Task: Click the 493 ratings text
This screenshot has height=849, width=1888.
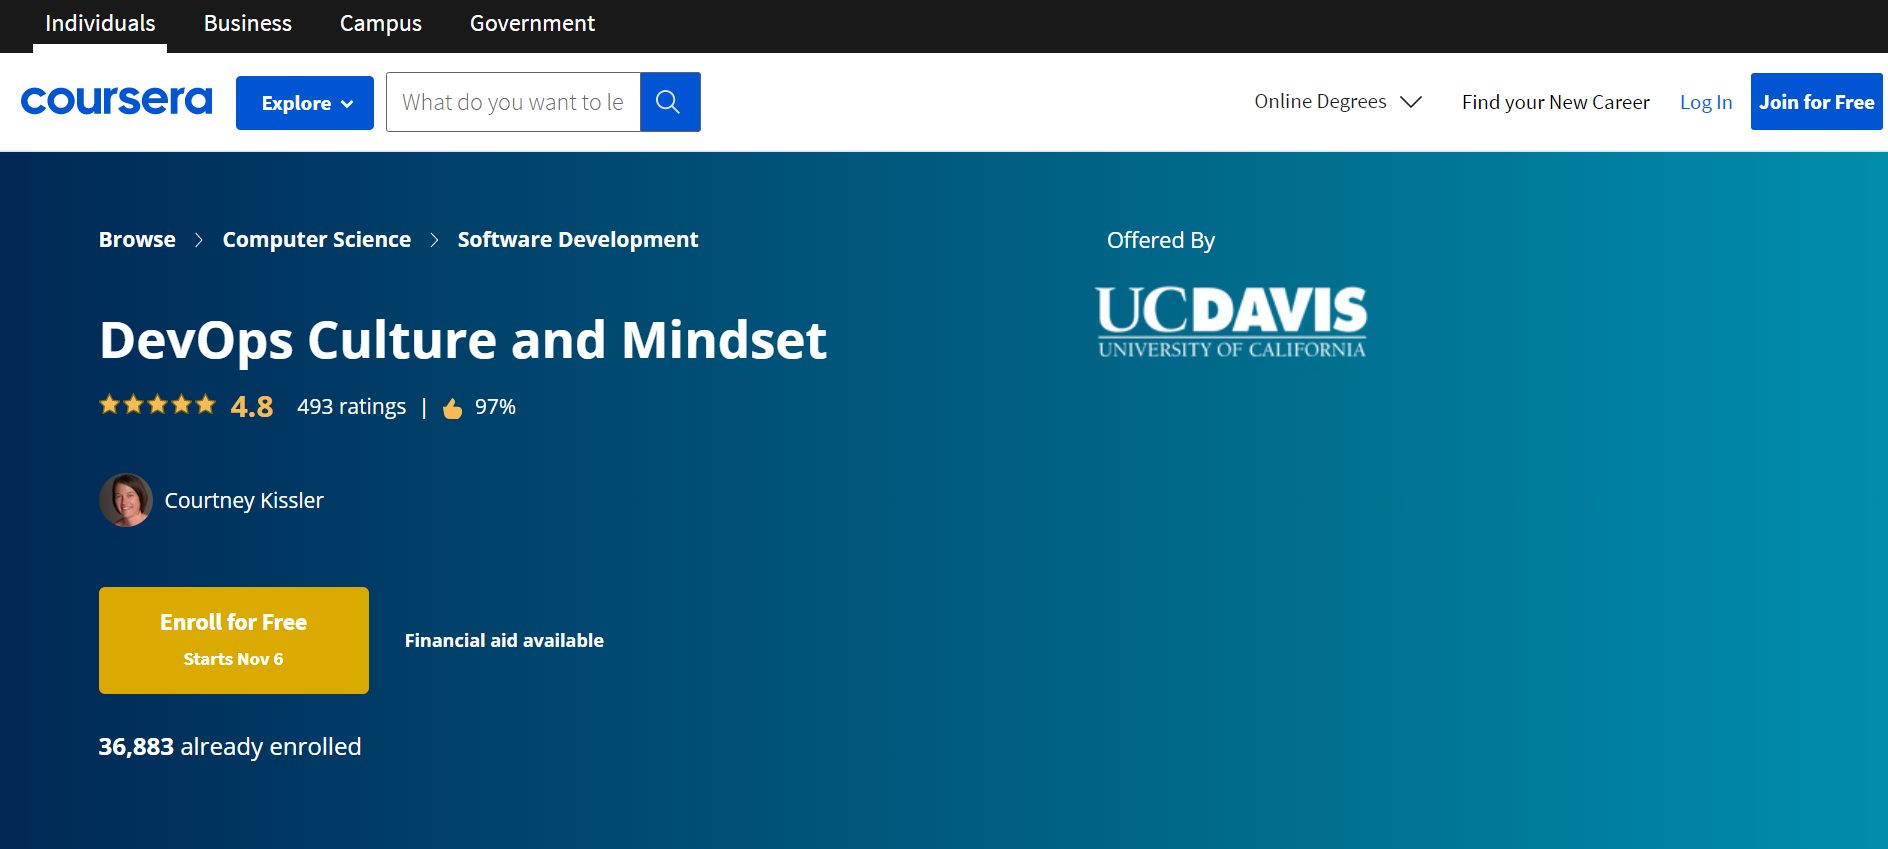Action: (x=352, y=407)
